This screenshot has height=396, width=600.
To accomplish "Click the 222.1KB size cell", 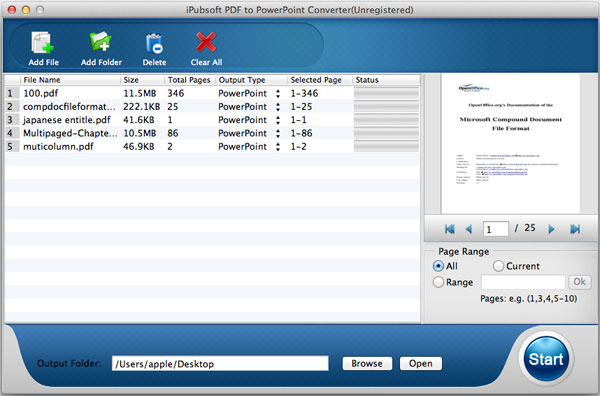I will coord(142,107).
